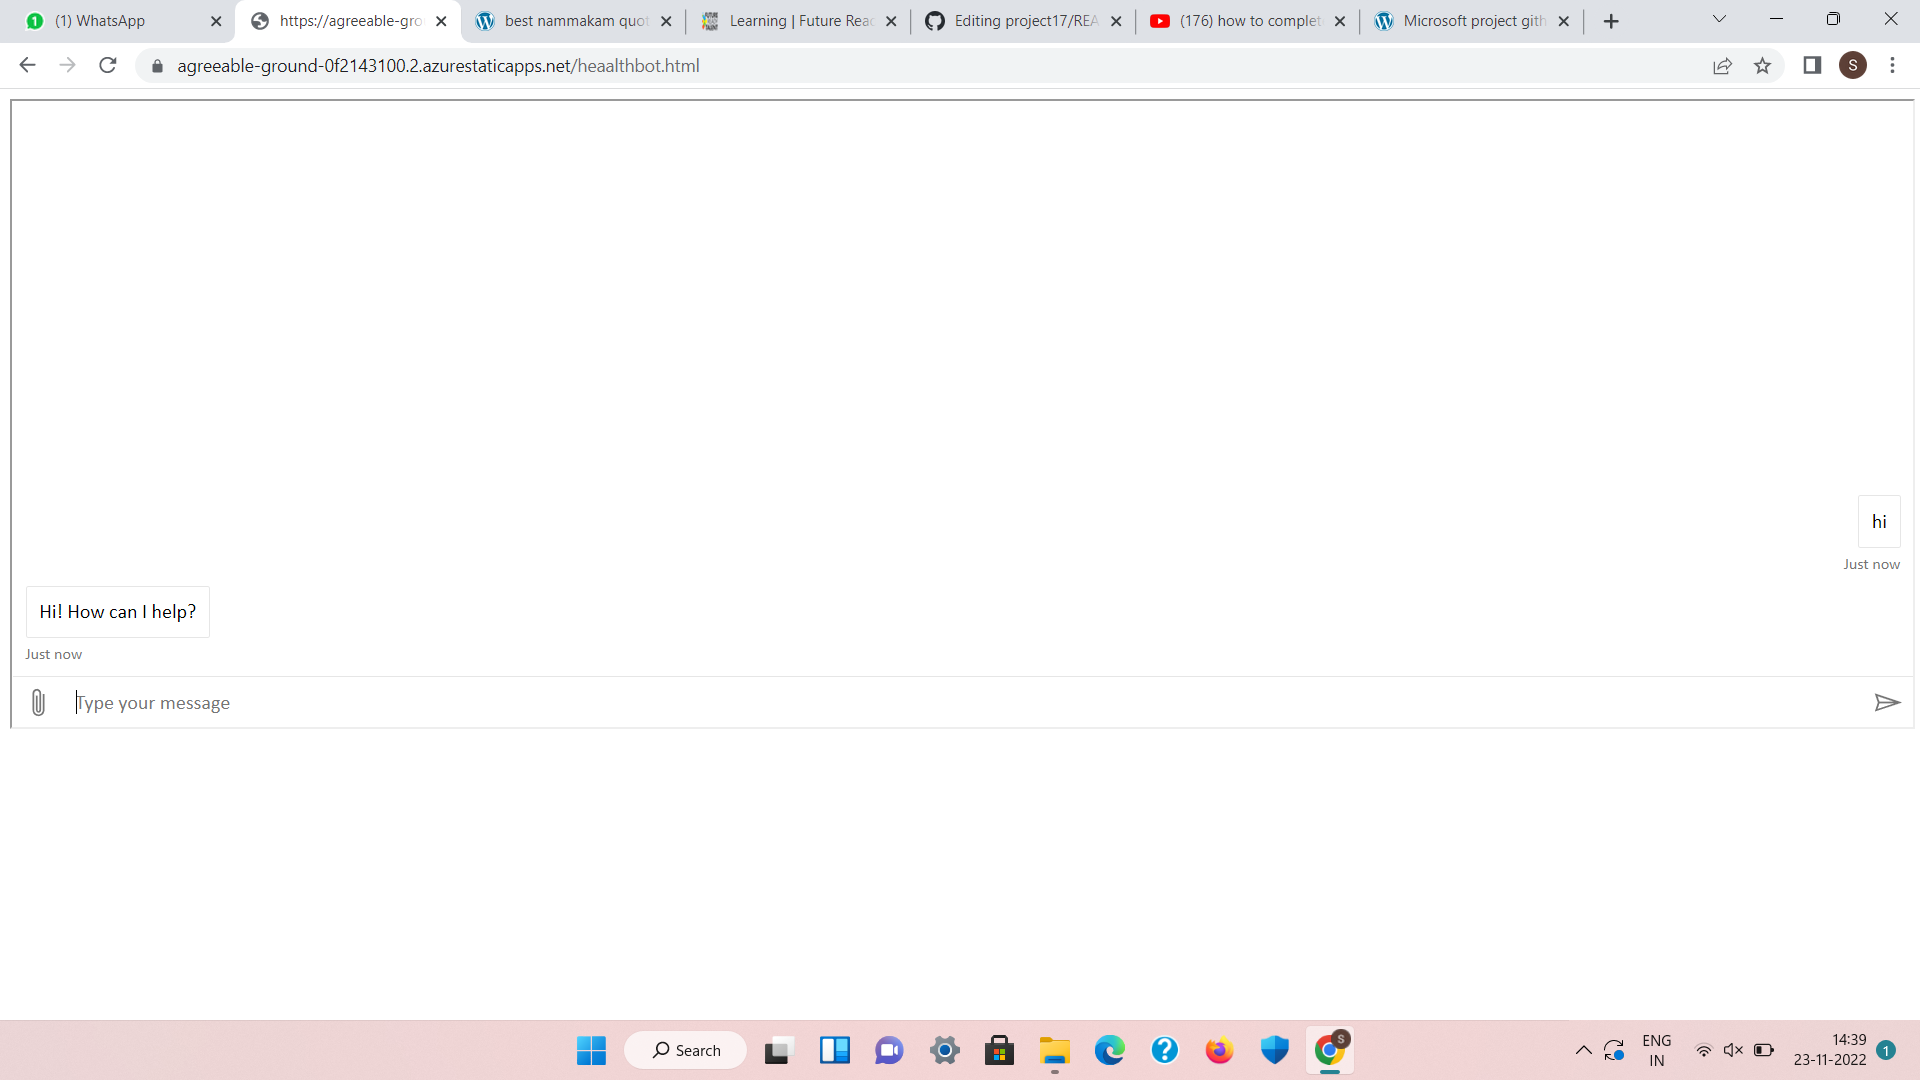Open Firefox from the taskbar
The height and width of the screenshot is (1080, 1920).
click(x=1219, y=1050)
